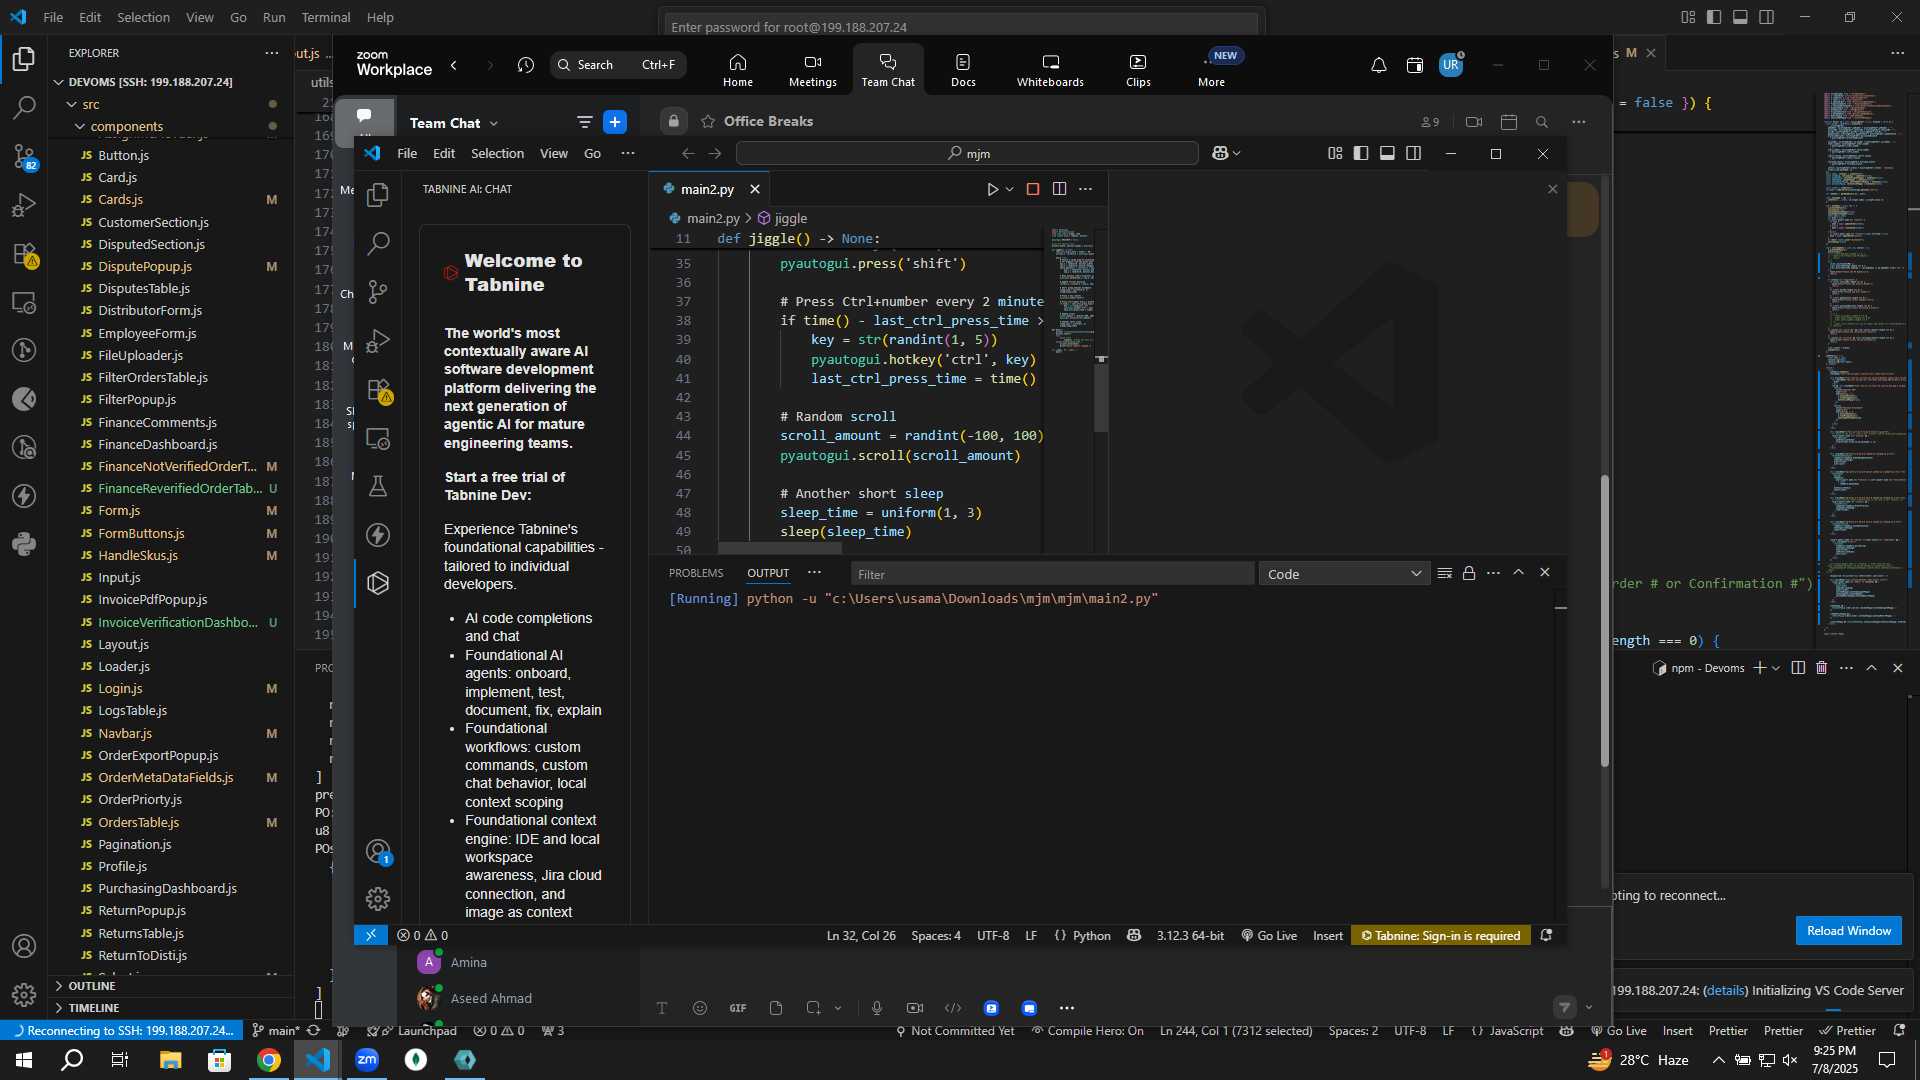Toggle audio message microphone in chat toolbar
This screenshot has height=1080, width=1920.
[877, 1008]
